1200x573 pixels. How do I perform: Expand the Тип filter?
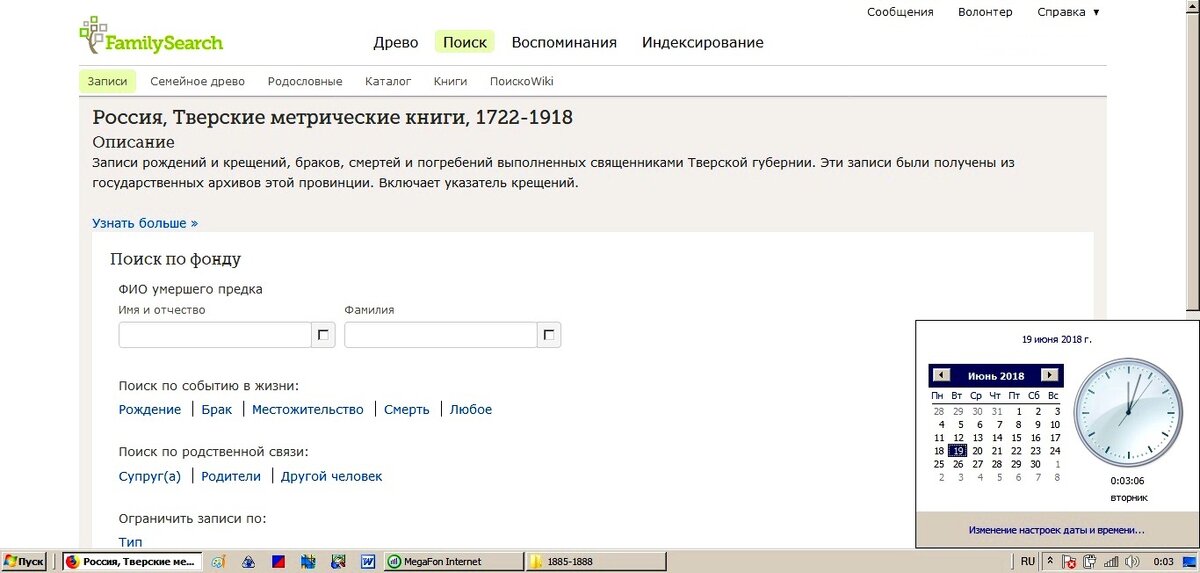(x=130, y=542)
